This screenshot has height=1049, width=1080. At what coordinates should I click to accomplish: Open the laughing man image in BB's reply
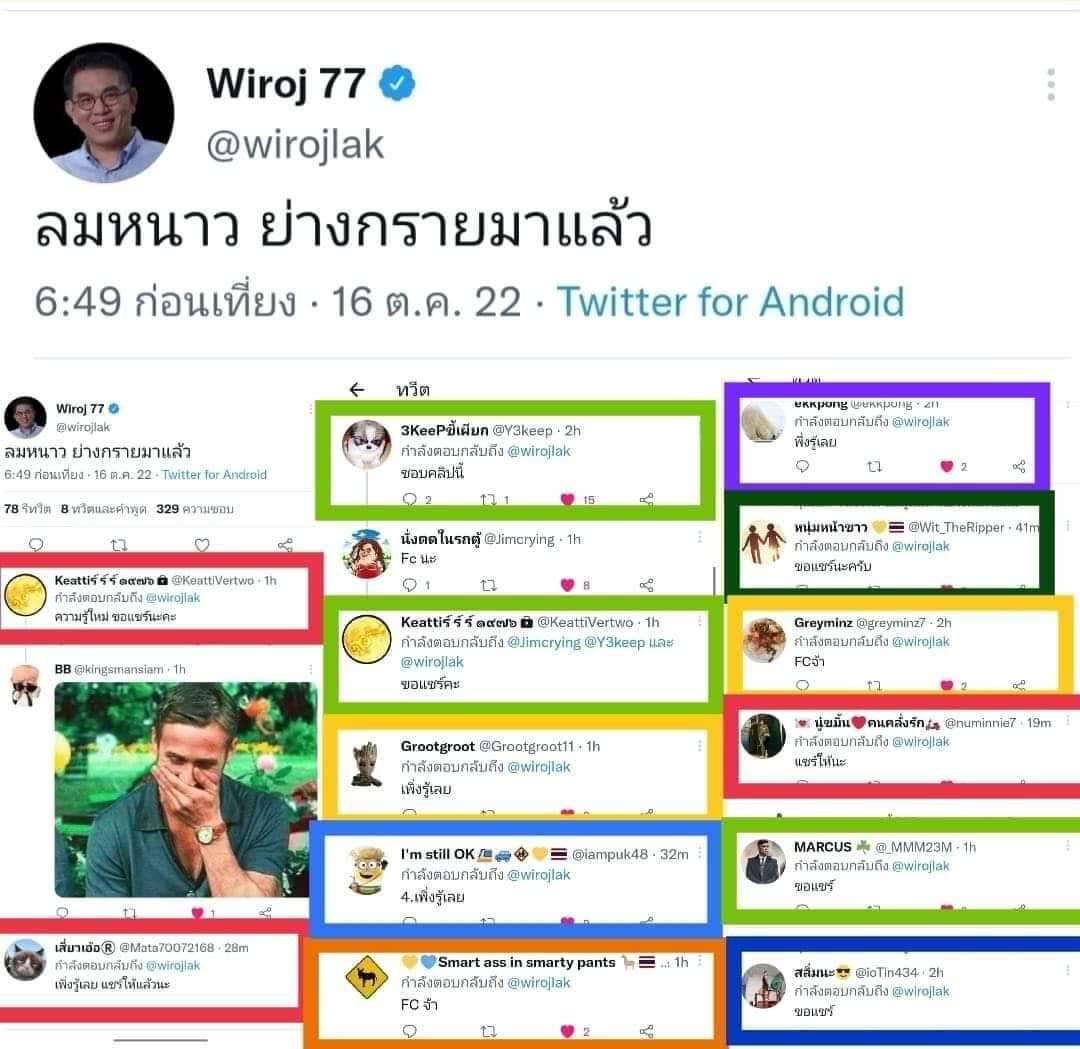pyautogui.click(x=186, y=789)
